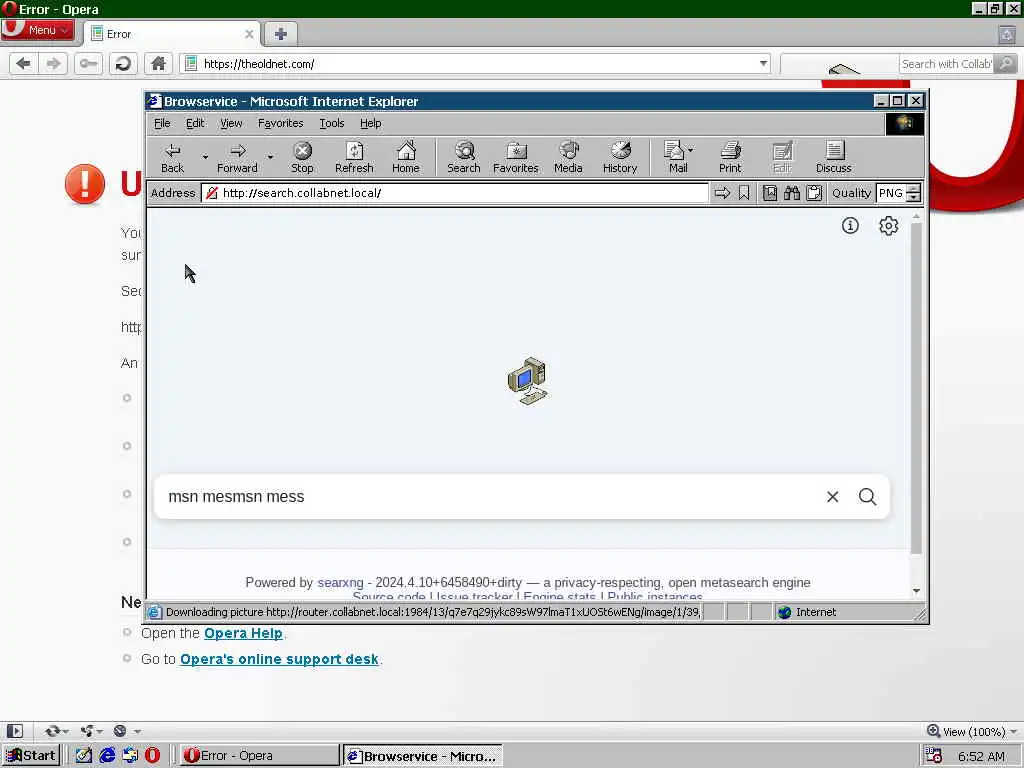
Task: Stop page loading in Internet Explorer
Action: [302, 157]
